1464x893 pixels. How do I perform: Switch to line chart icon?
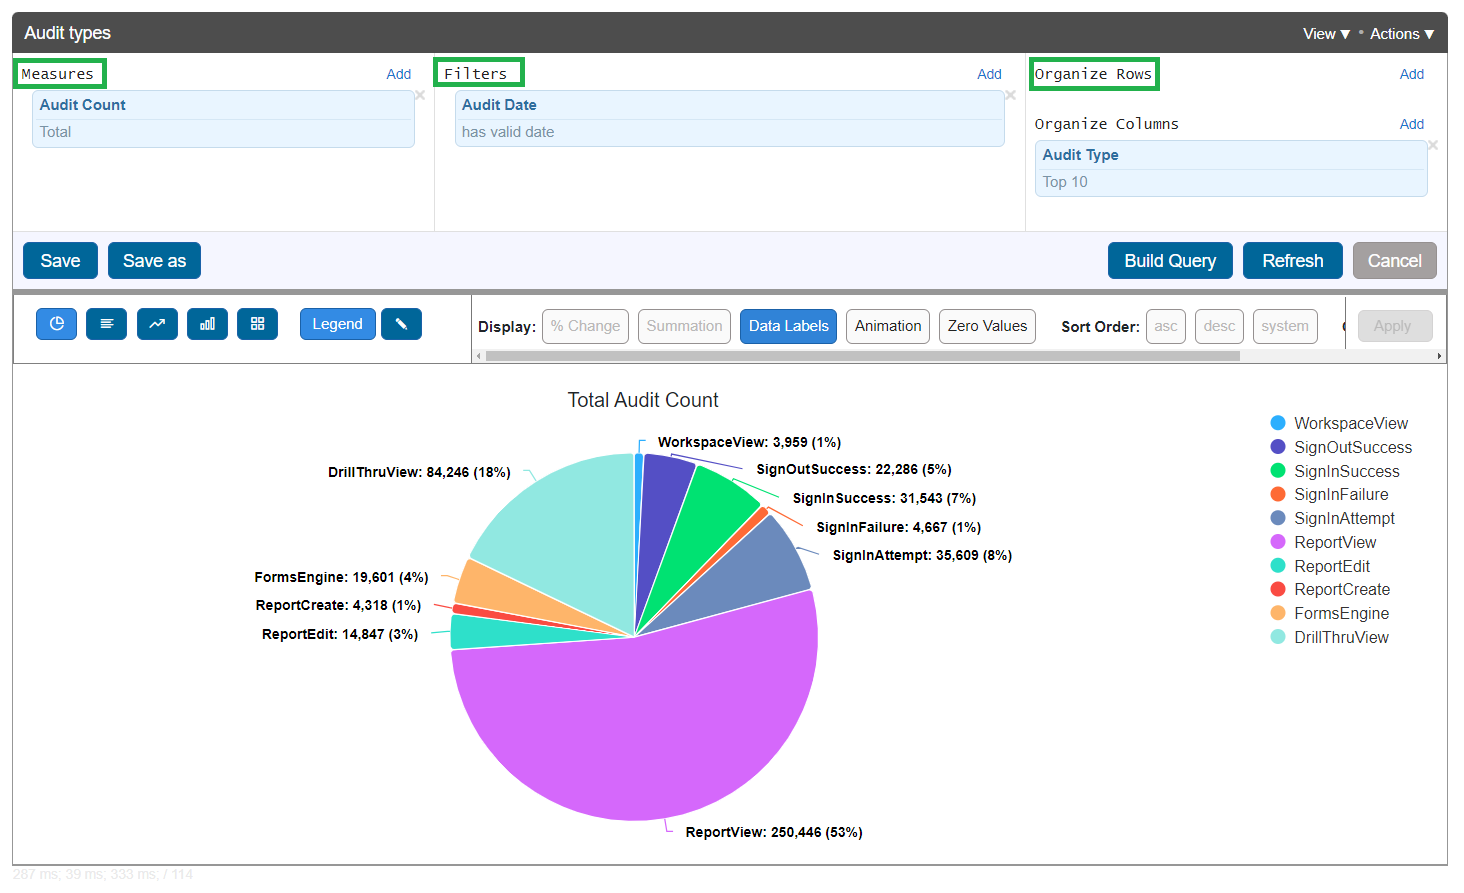(157, 324)
